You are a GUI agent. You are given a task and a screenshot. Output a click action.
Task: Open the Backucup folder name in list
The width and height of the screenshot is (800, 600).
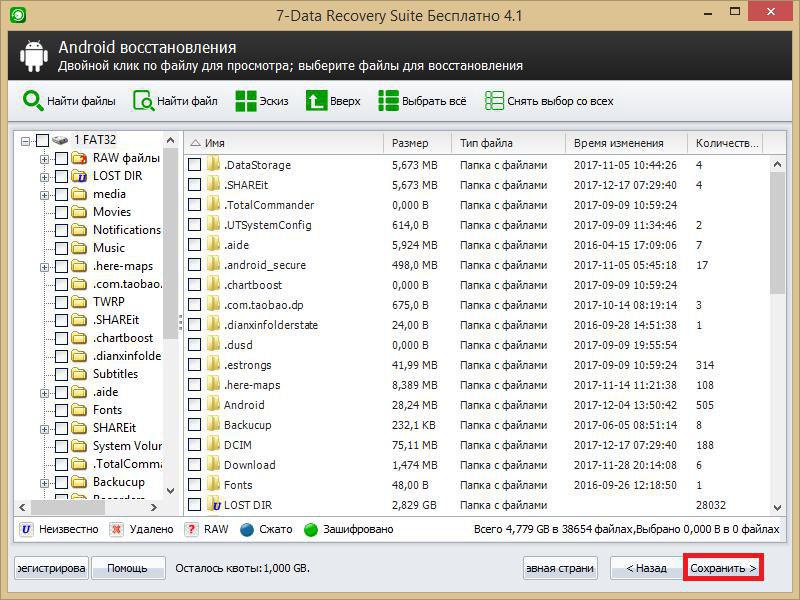point(247,424)
